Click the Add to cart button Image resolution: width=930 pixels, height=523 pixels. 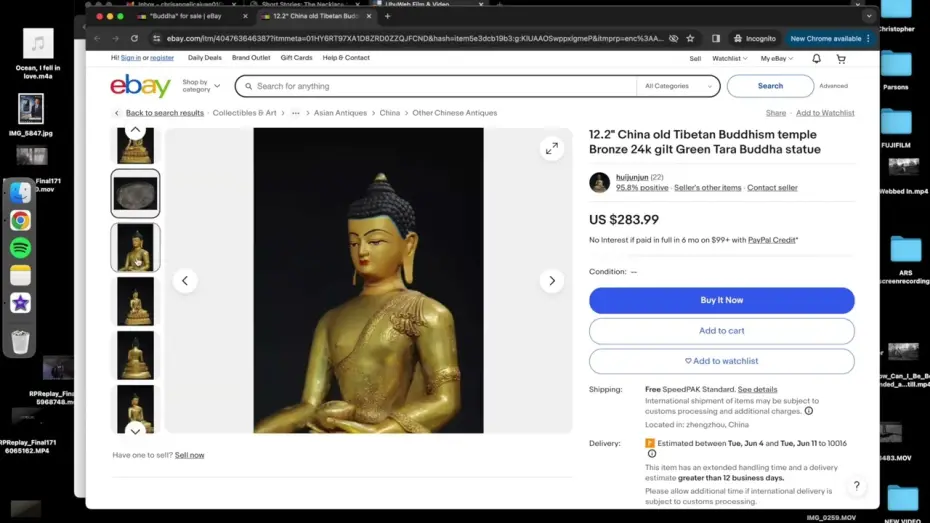721,331
